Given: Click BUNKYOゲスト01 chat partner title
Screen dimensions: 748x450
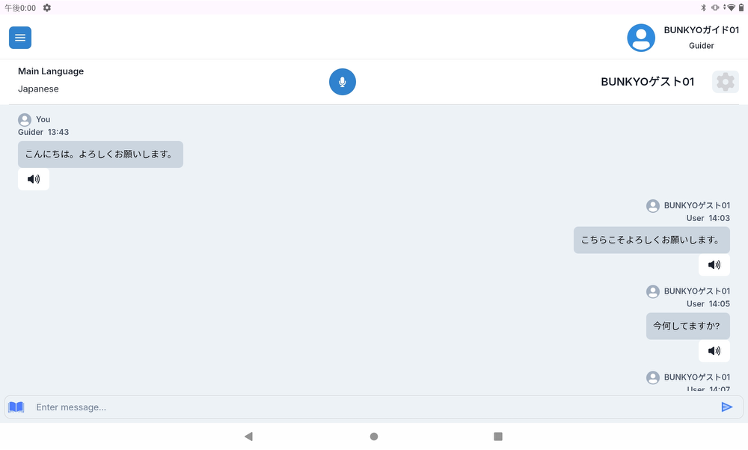Looking at the screenshot, I should point(647,82).
